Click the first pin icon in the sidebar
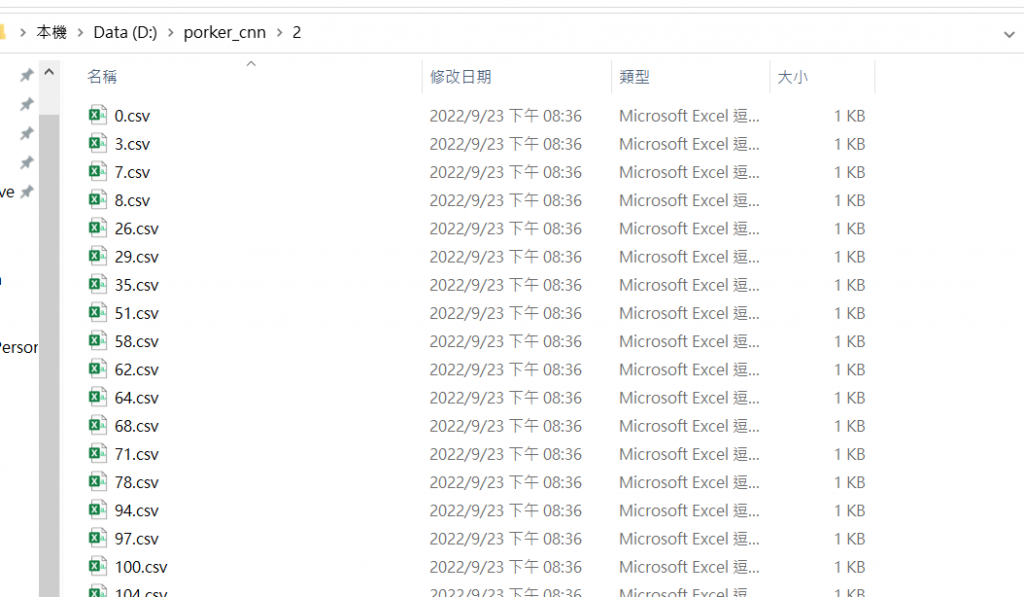This screenshot has width=1024, height=597. (26, 75)
